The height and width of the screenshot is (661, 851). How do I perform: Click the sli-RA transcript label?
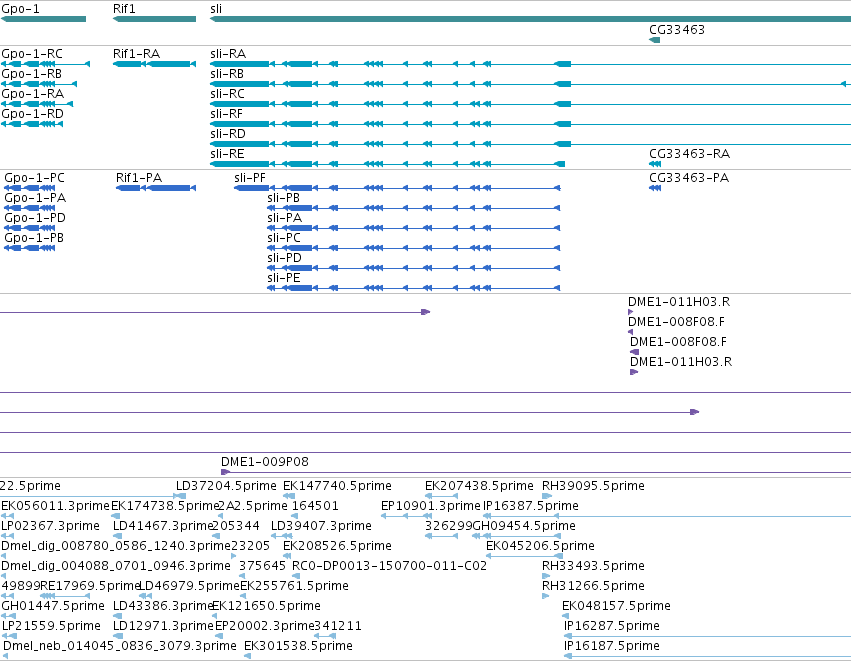228,54
